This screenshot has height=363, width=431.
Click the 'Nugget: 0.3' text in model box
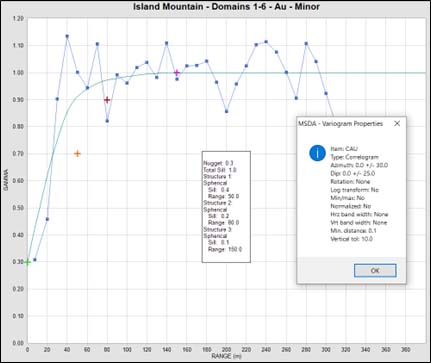pyautogui.click(x=218, y=163)
